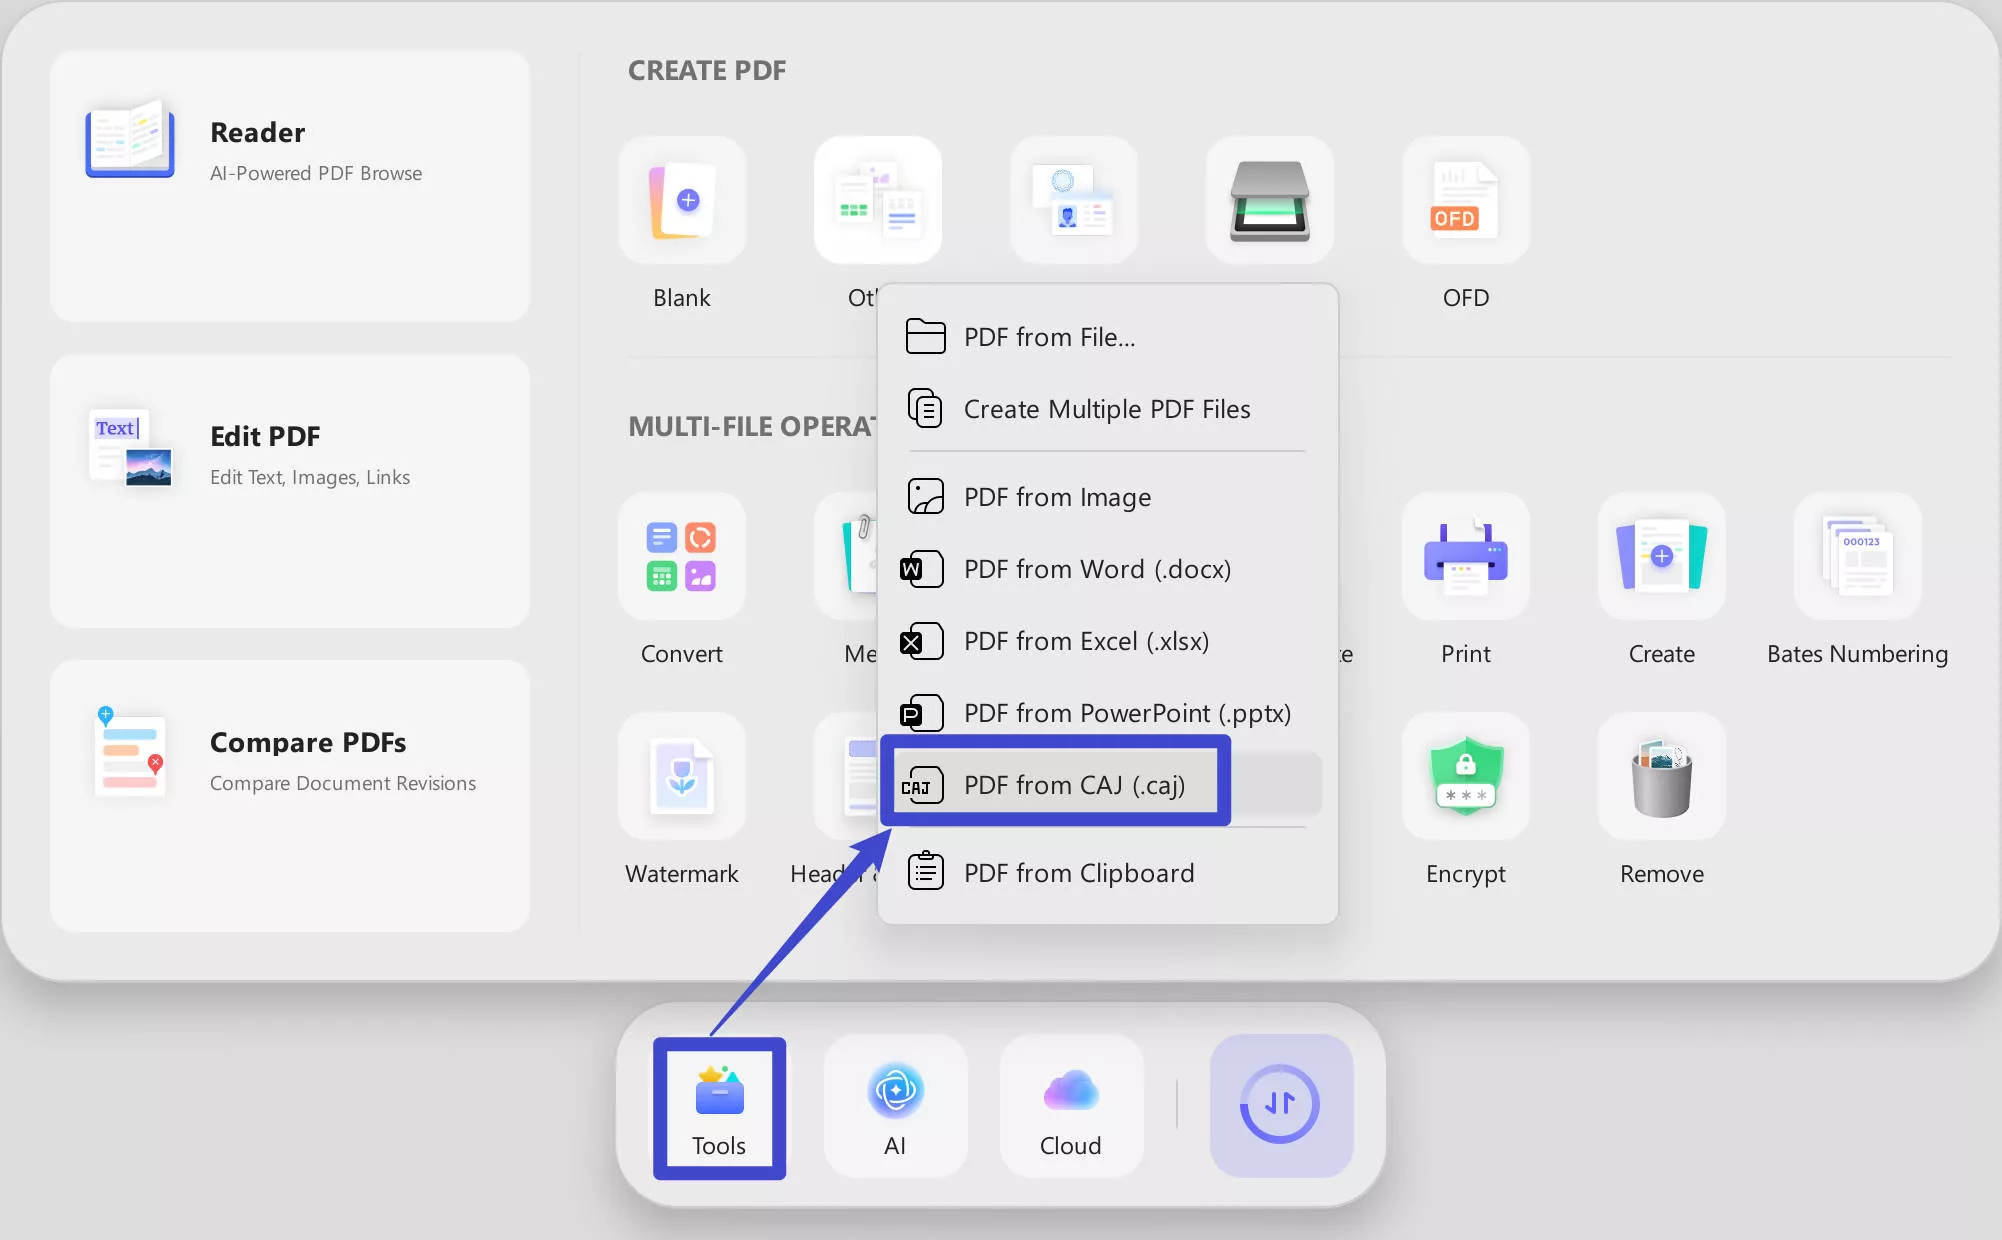
Task: Select the Print tool
Action: 1464,557
